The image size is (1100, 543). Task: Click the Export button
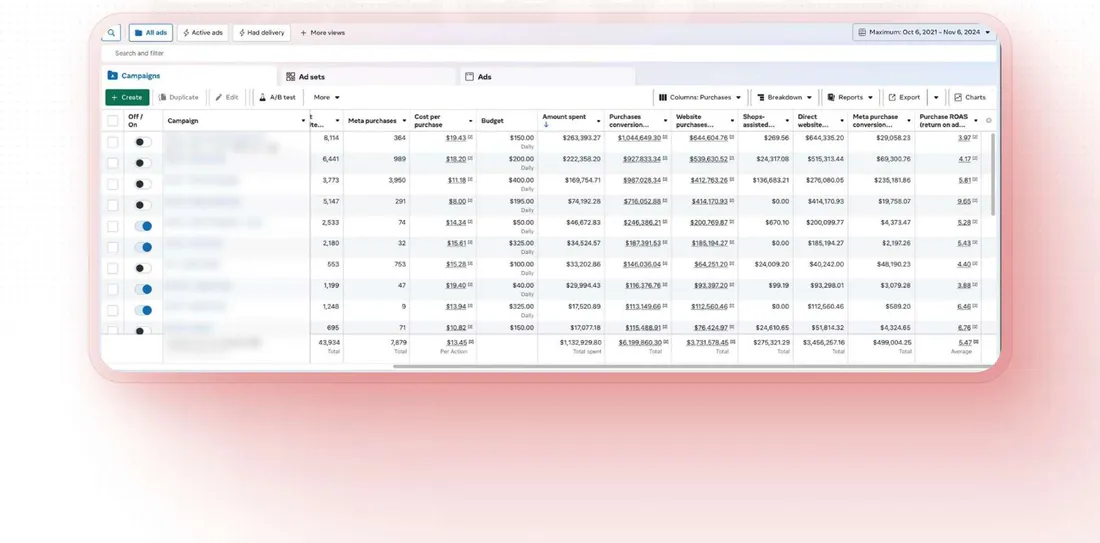[x=904, y=98]
